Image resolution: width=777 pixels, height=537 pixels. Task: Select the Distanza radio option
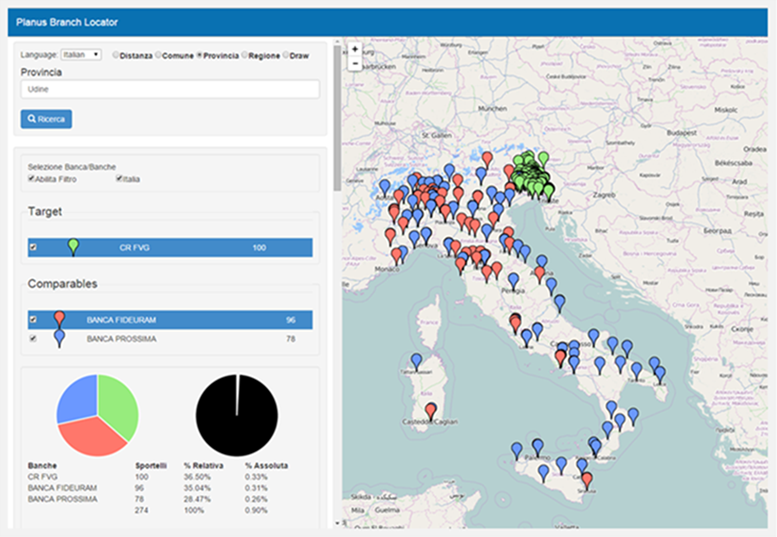[x=116, y=55]
